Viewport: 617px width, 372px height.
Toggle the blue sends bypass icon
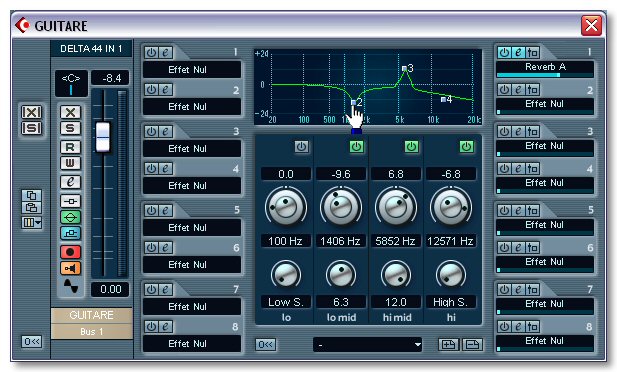(70, 233)
